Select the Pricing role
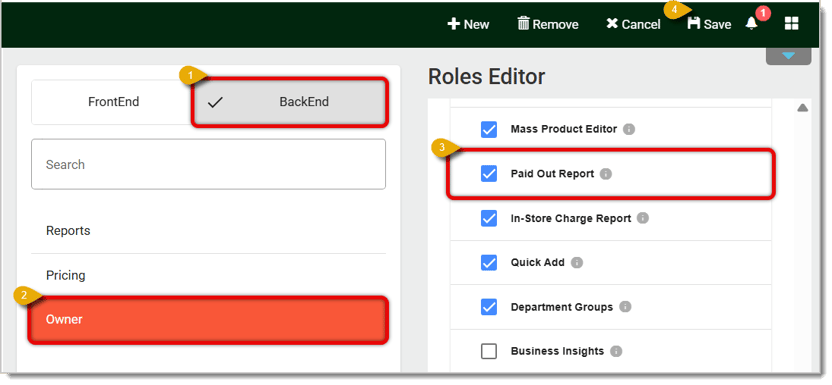 [x=209, y=275]
